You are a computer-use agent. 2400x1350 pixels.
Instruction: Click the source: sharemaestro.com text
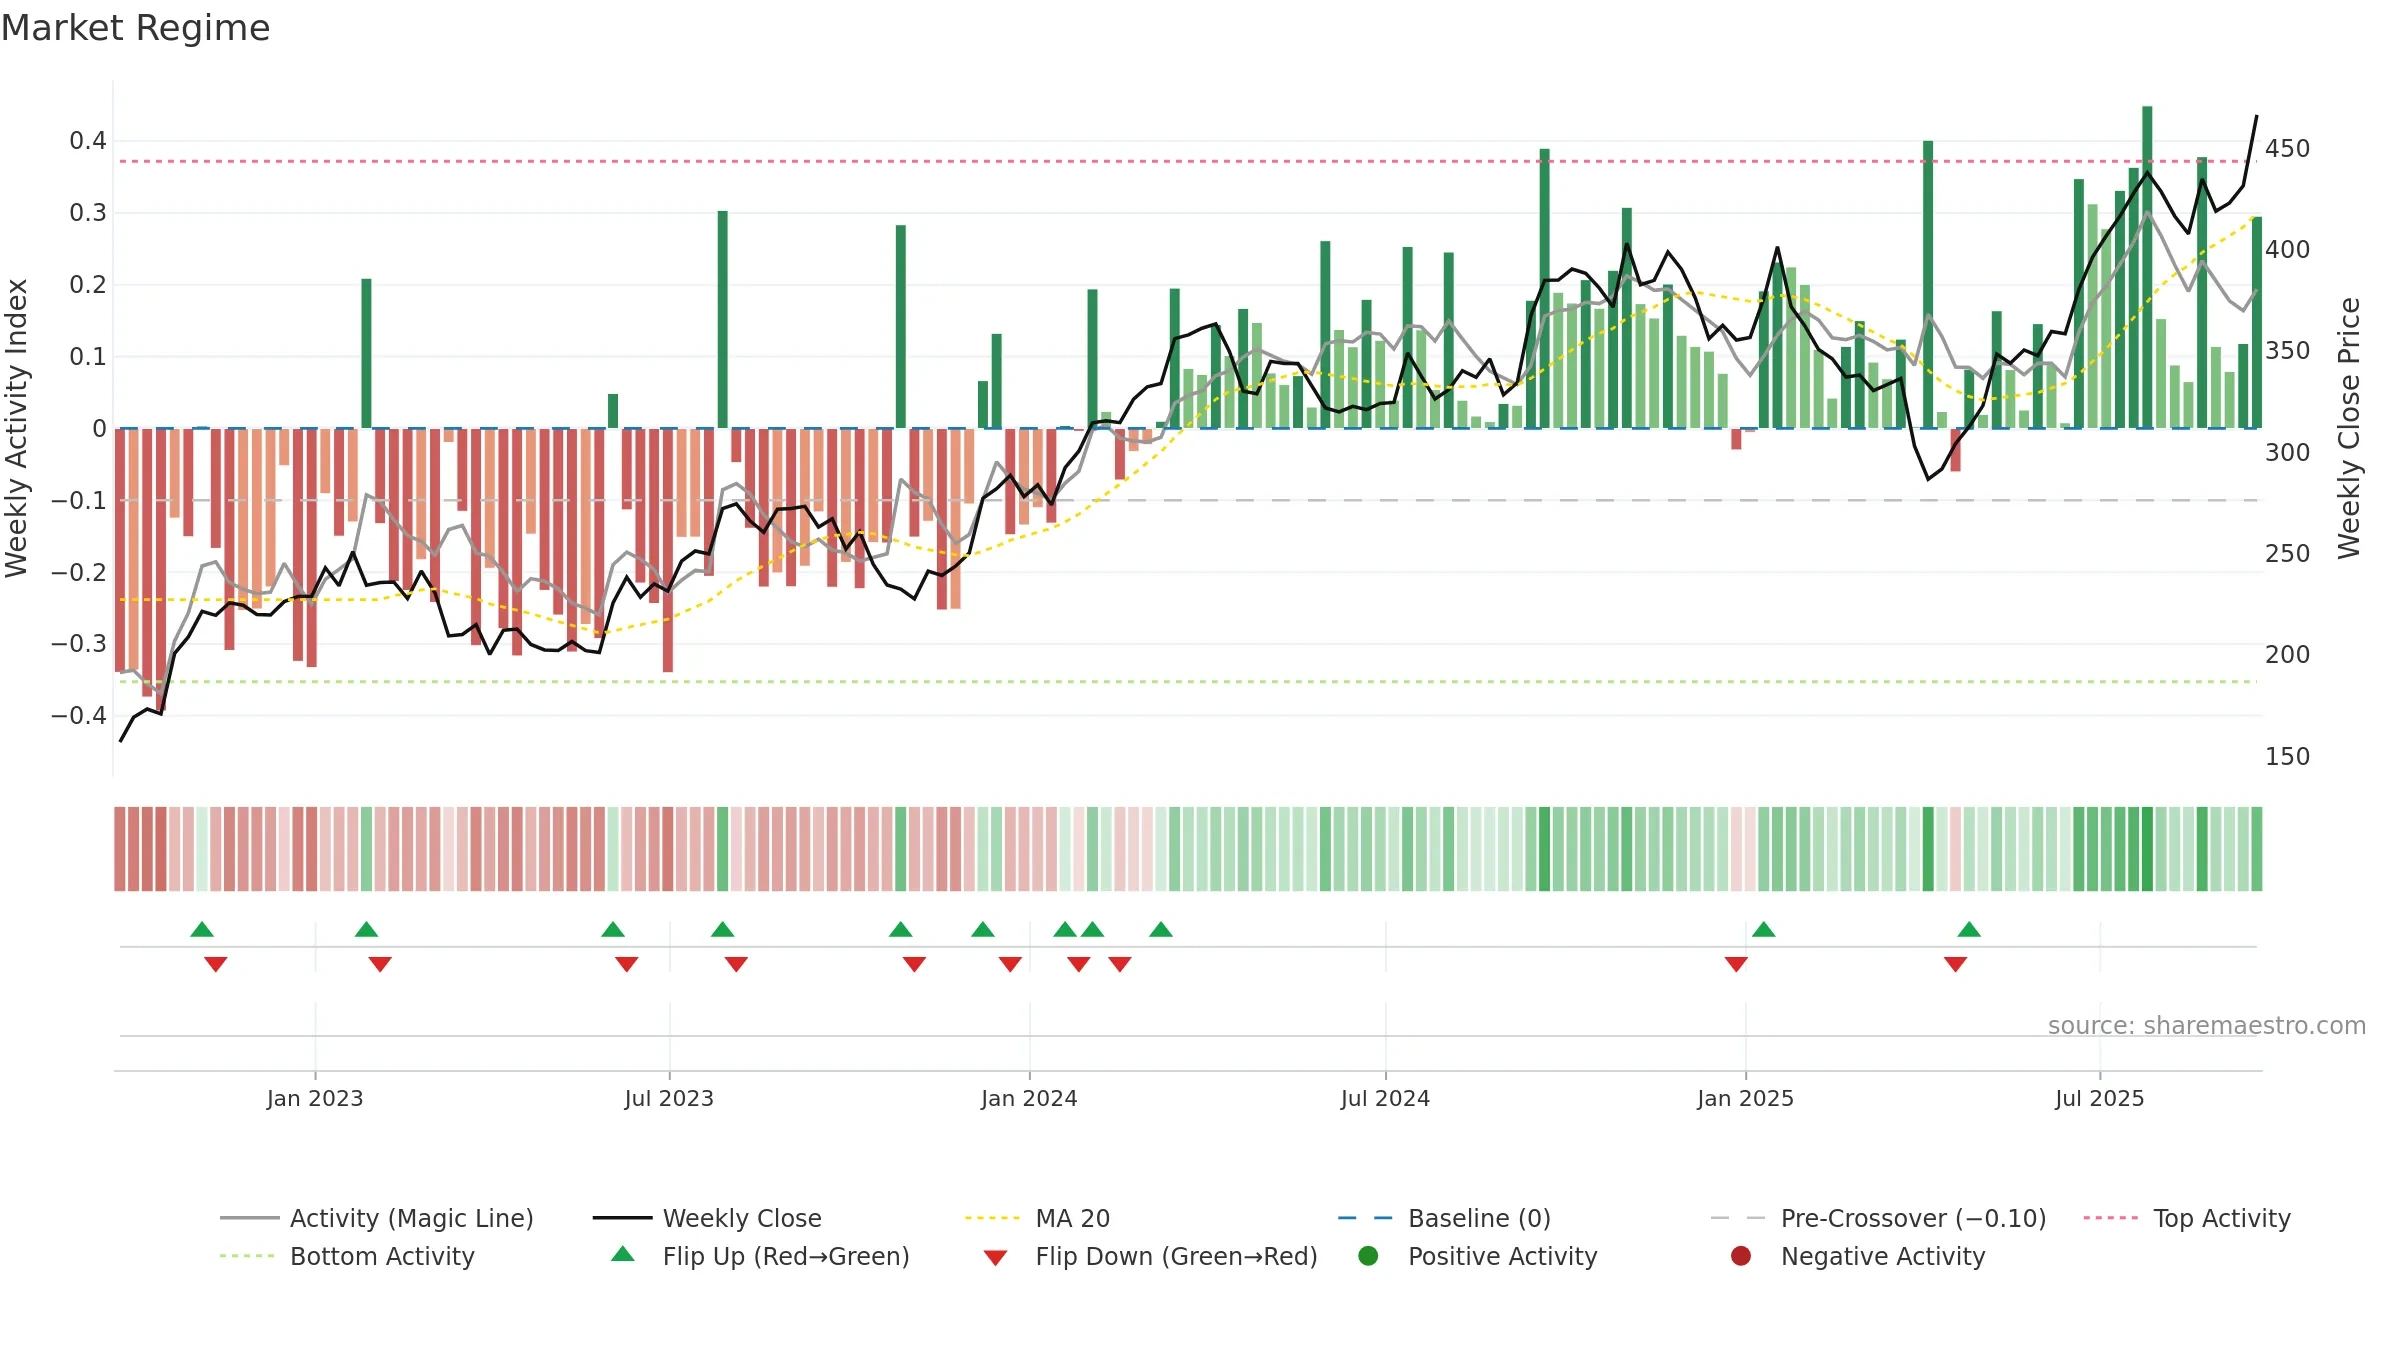pos(2207,1025)
